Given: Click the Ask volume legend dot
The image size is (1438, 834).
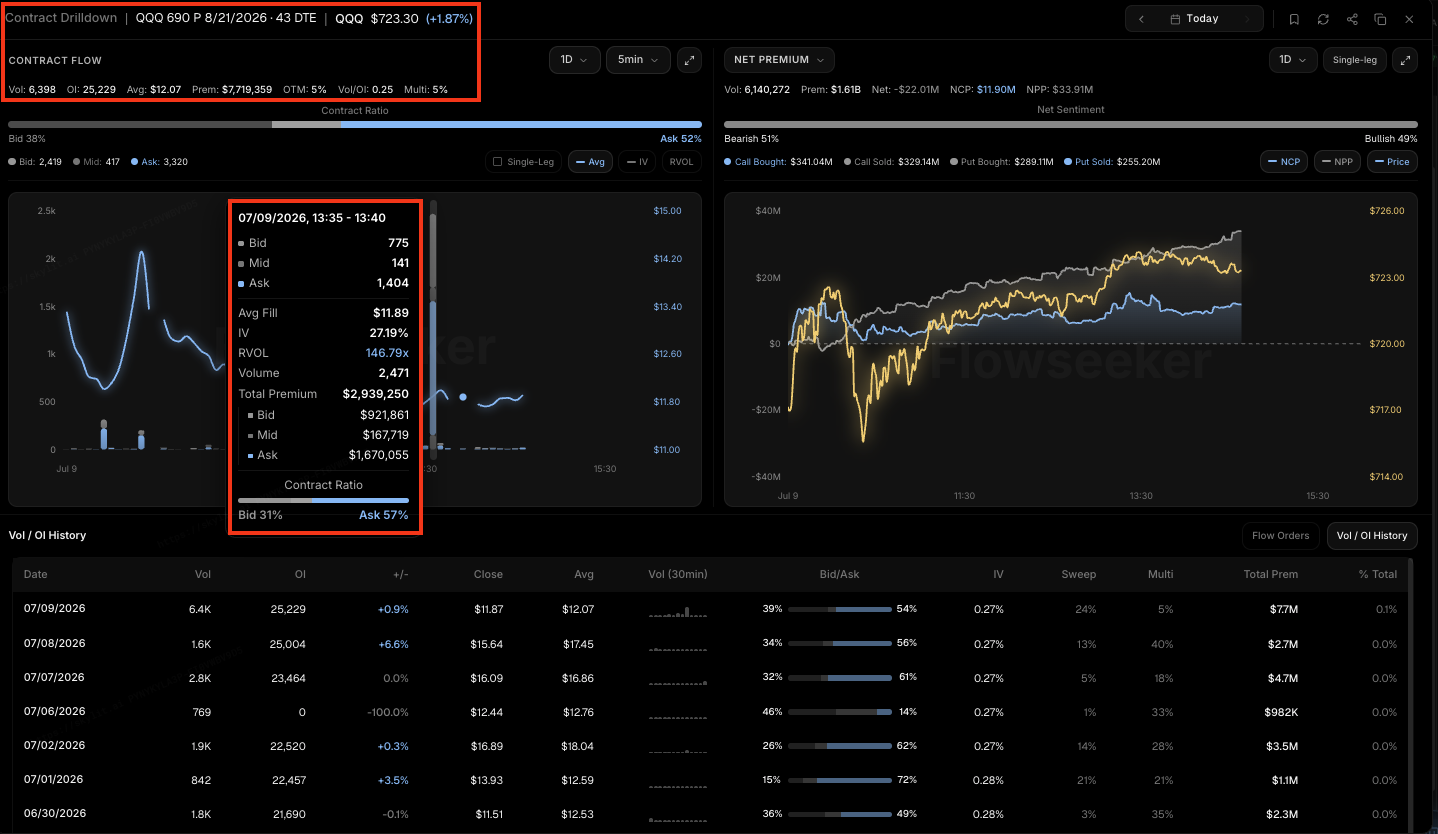Looking at the screenshot, I should tap(135, 162).
